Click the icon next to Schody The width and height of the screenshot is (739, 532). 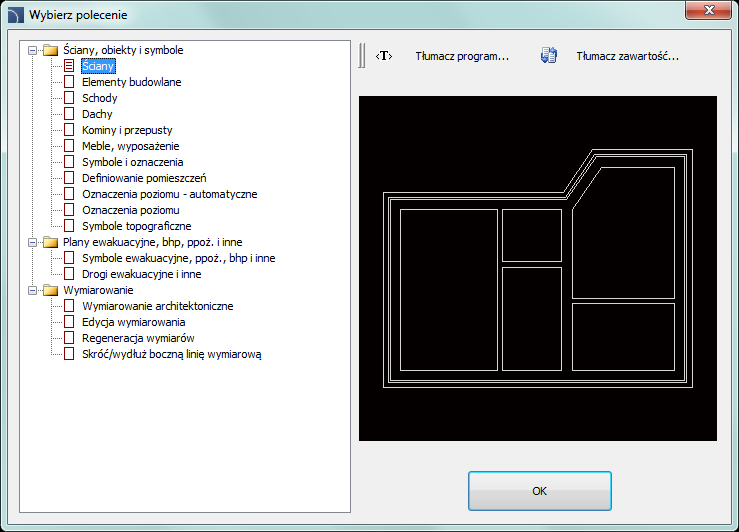point(69,98)
